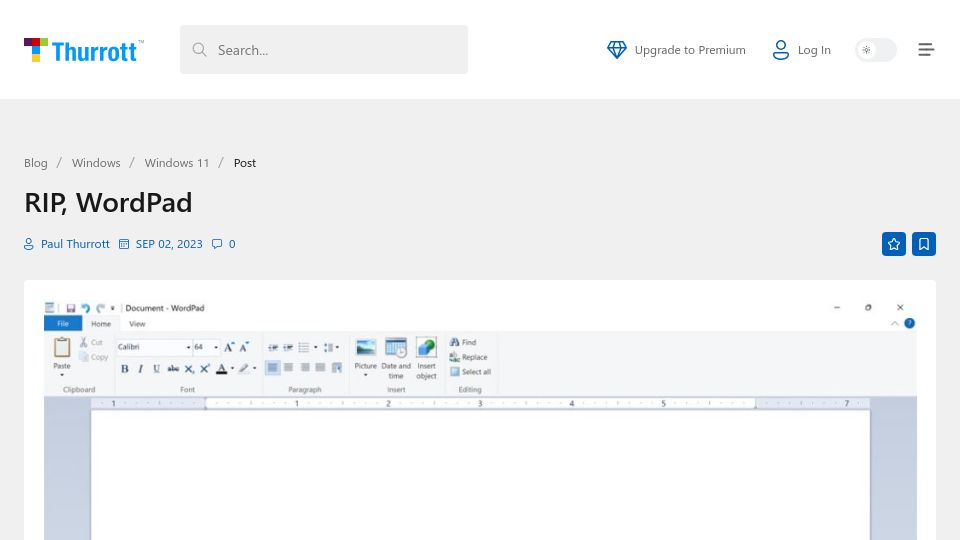Focus the Search input field
The width and height of the screenshot is (960, 540).
pyautogui.click(x=324, y=50)
